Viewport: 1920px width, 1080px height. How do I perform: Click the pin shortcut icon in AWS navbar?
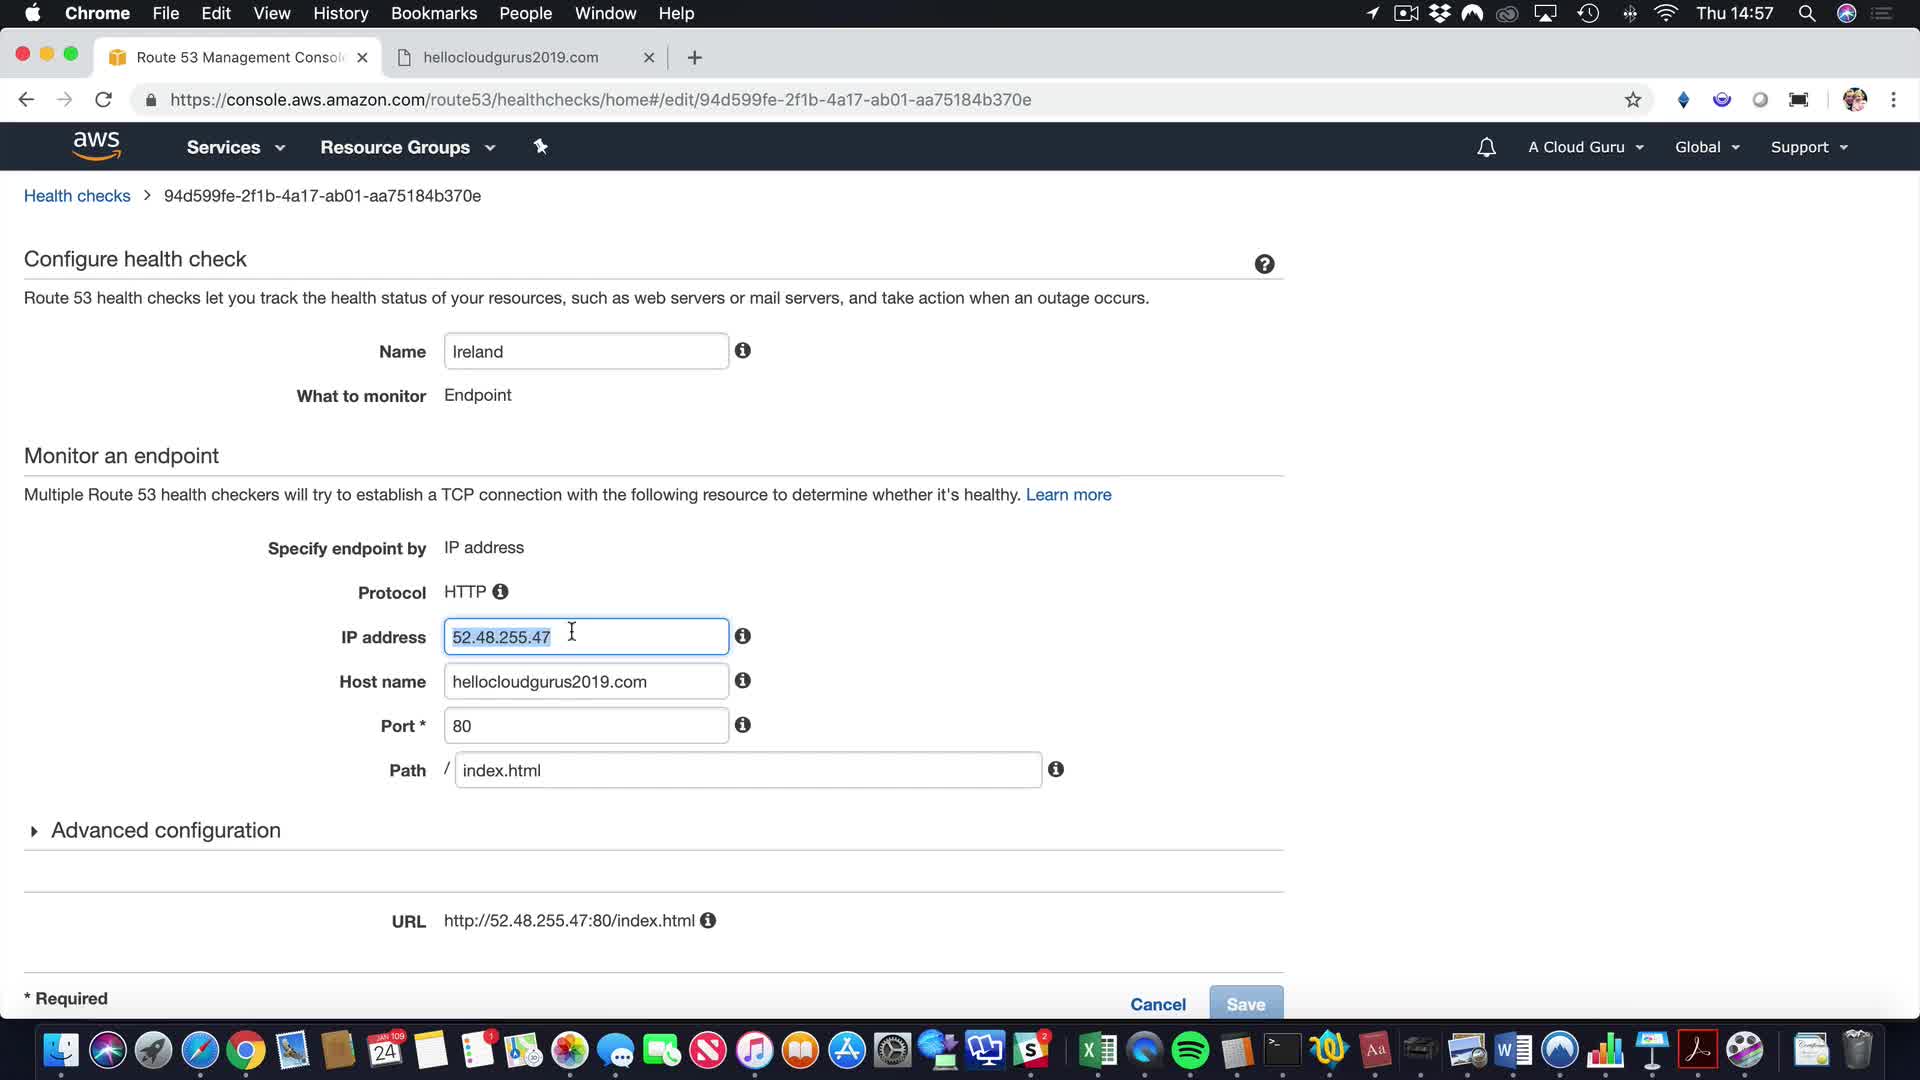[x=540, y=147]
